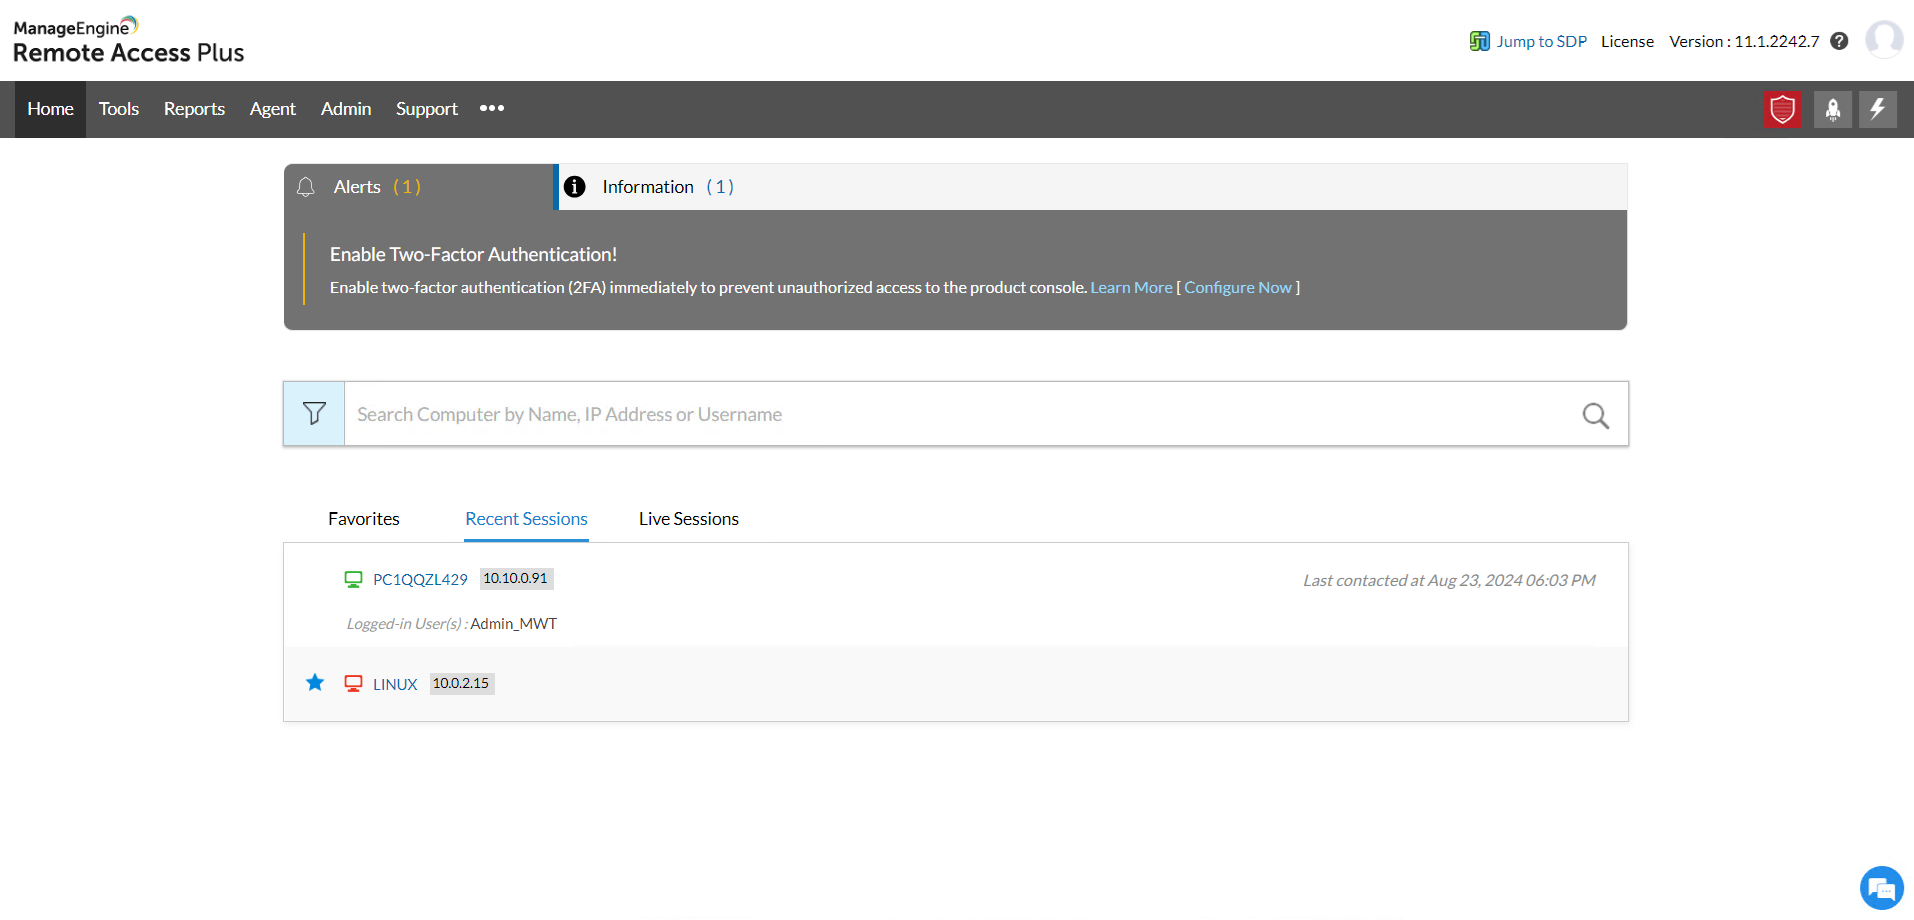Image resolution: width=1914 pixels, height=920 pixels.
Task: Click the red shield security icon
Action: pos(1782,109)
